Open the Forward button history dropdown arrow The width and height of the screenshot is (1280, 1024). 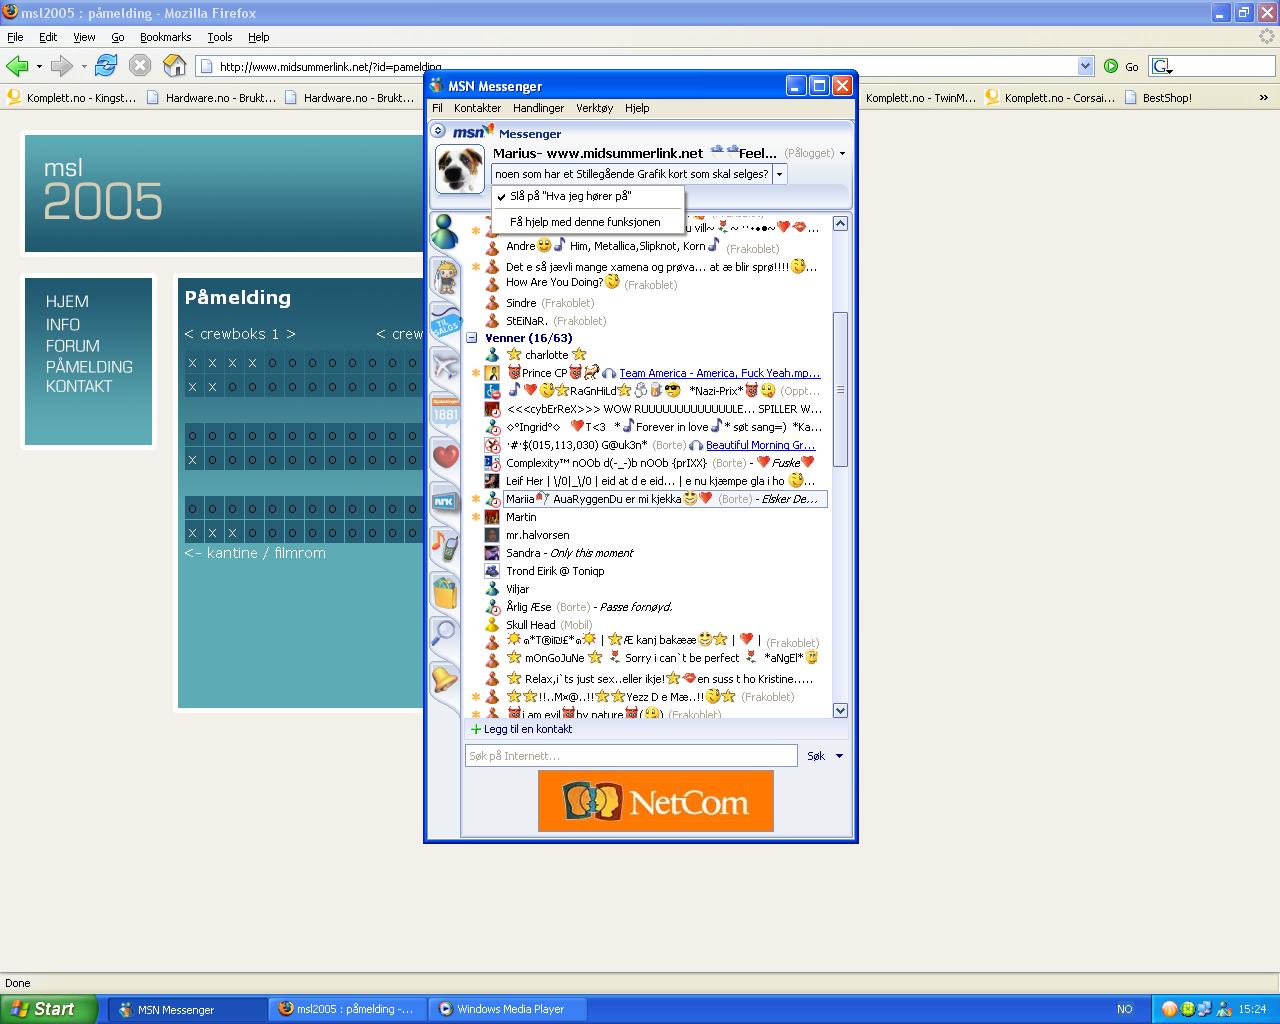click(84, 66)
